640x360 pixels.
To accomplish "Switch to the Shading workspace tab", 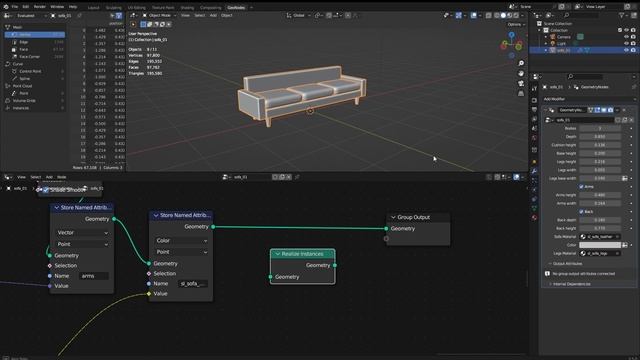I will tap(187, 7).
